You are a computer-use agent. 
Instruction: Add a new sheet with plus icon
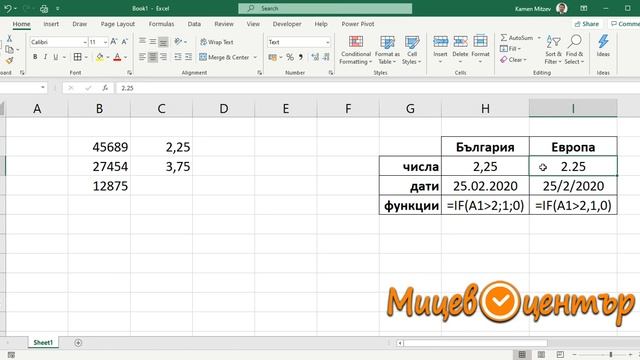[78, 342]
